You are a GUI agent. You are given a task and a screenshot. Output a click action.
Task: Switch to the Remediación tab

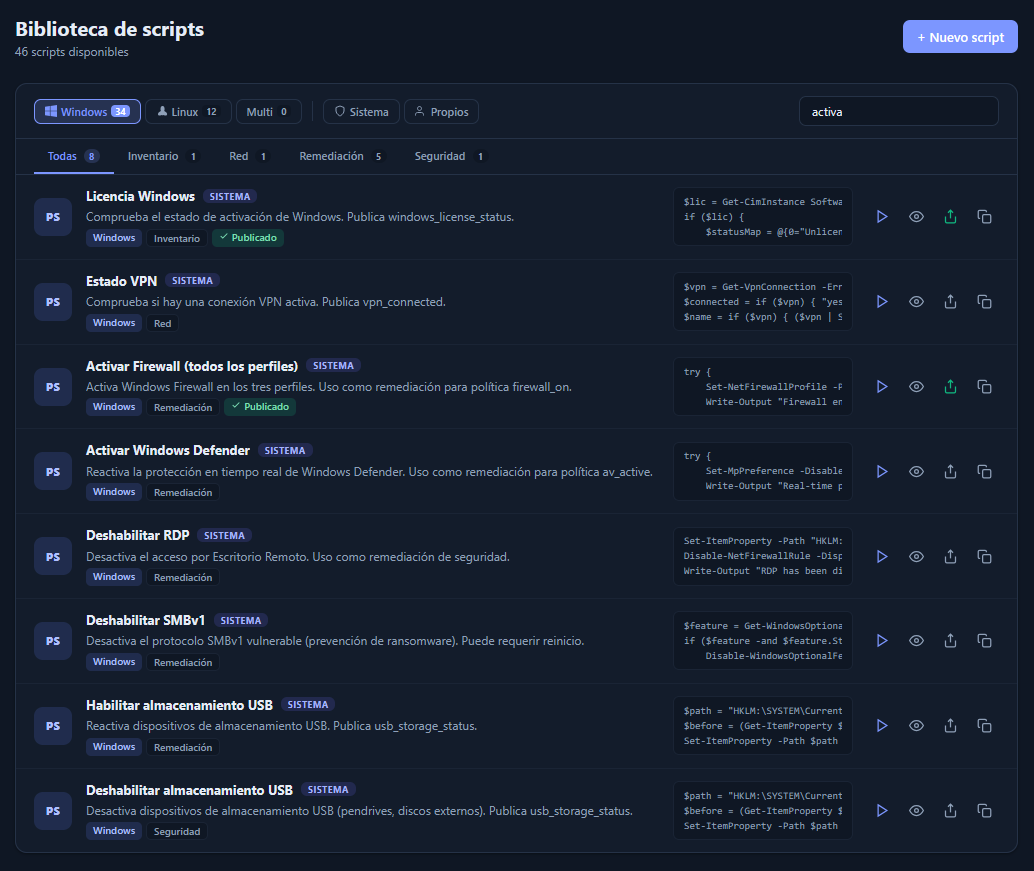[x=341, y=157]
